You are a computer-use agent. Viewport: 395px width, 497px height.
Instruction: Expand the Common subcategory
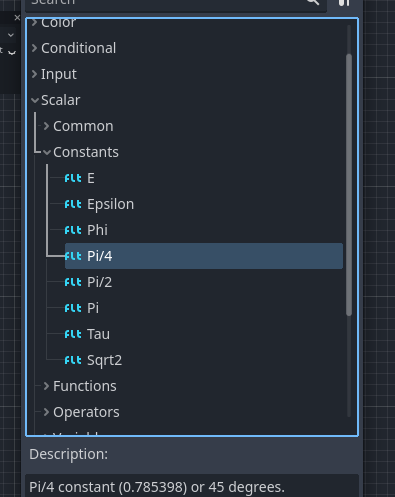click(x=47, y=126)
